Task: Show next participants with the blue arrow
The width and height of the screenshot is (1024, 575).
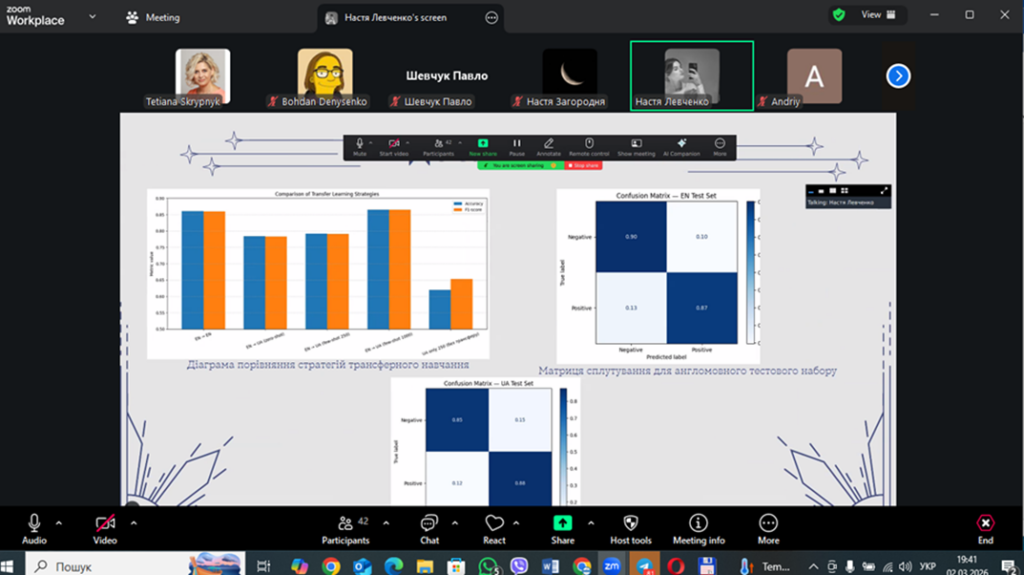Action: [898, 76]
